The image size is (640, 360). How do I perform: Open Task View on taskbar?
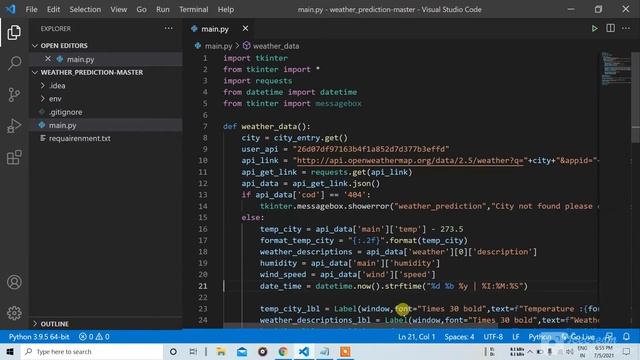click(193, 351)
